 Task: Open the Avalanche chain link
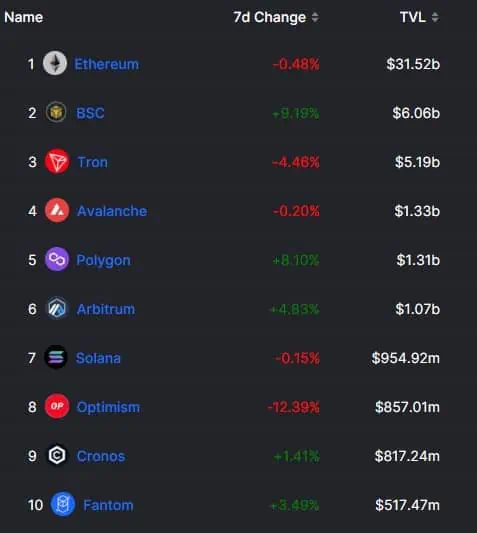[x=112, y=211]
